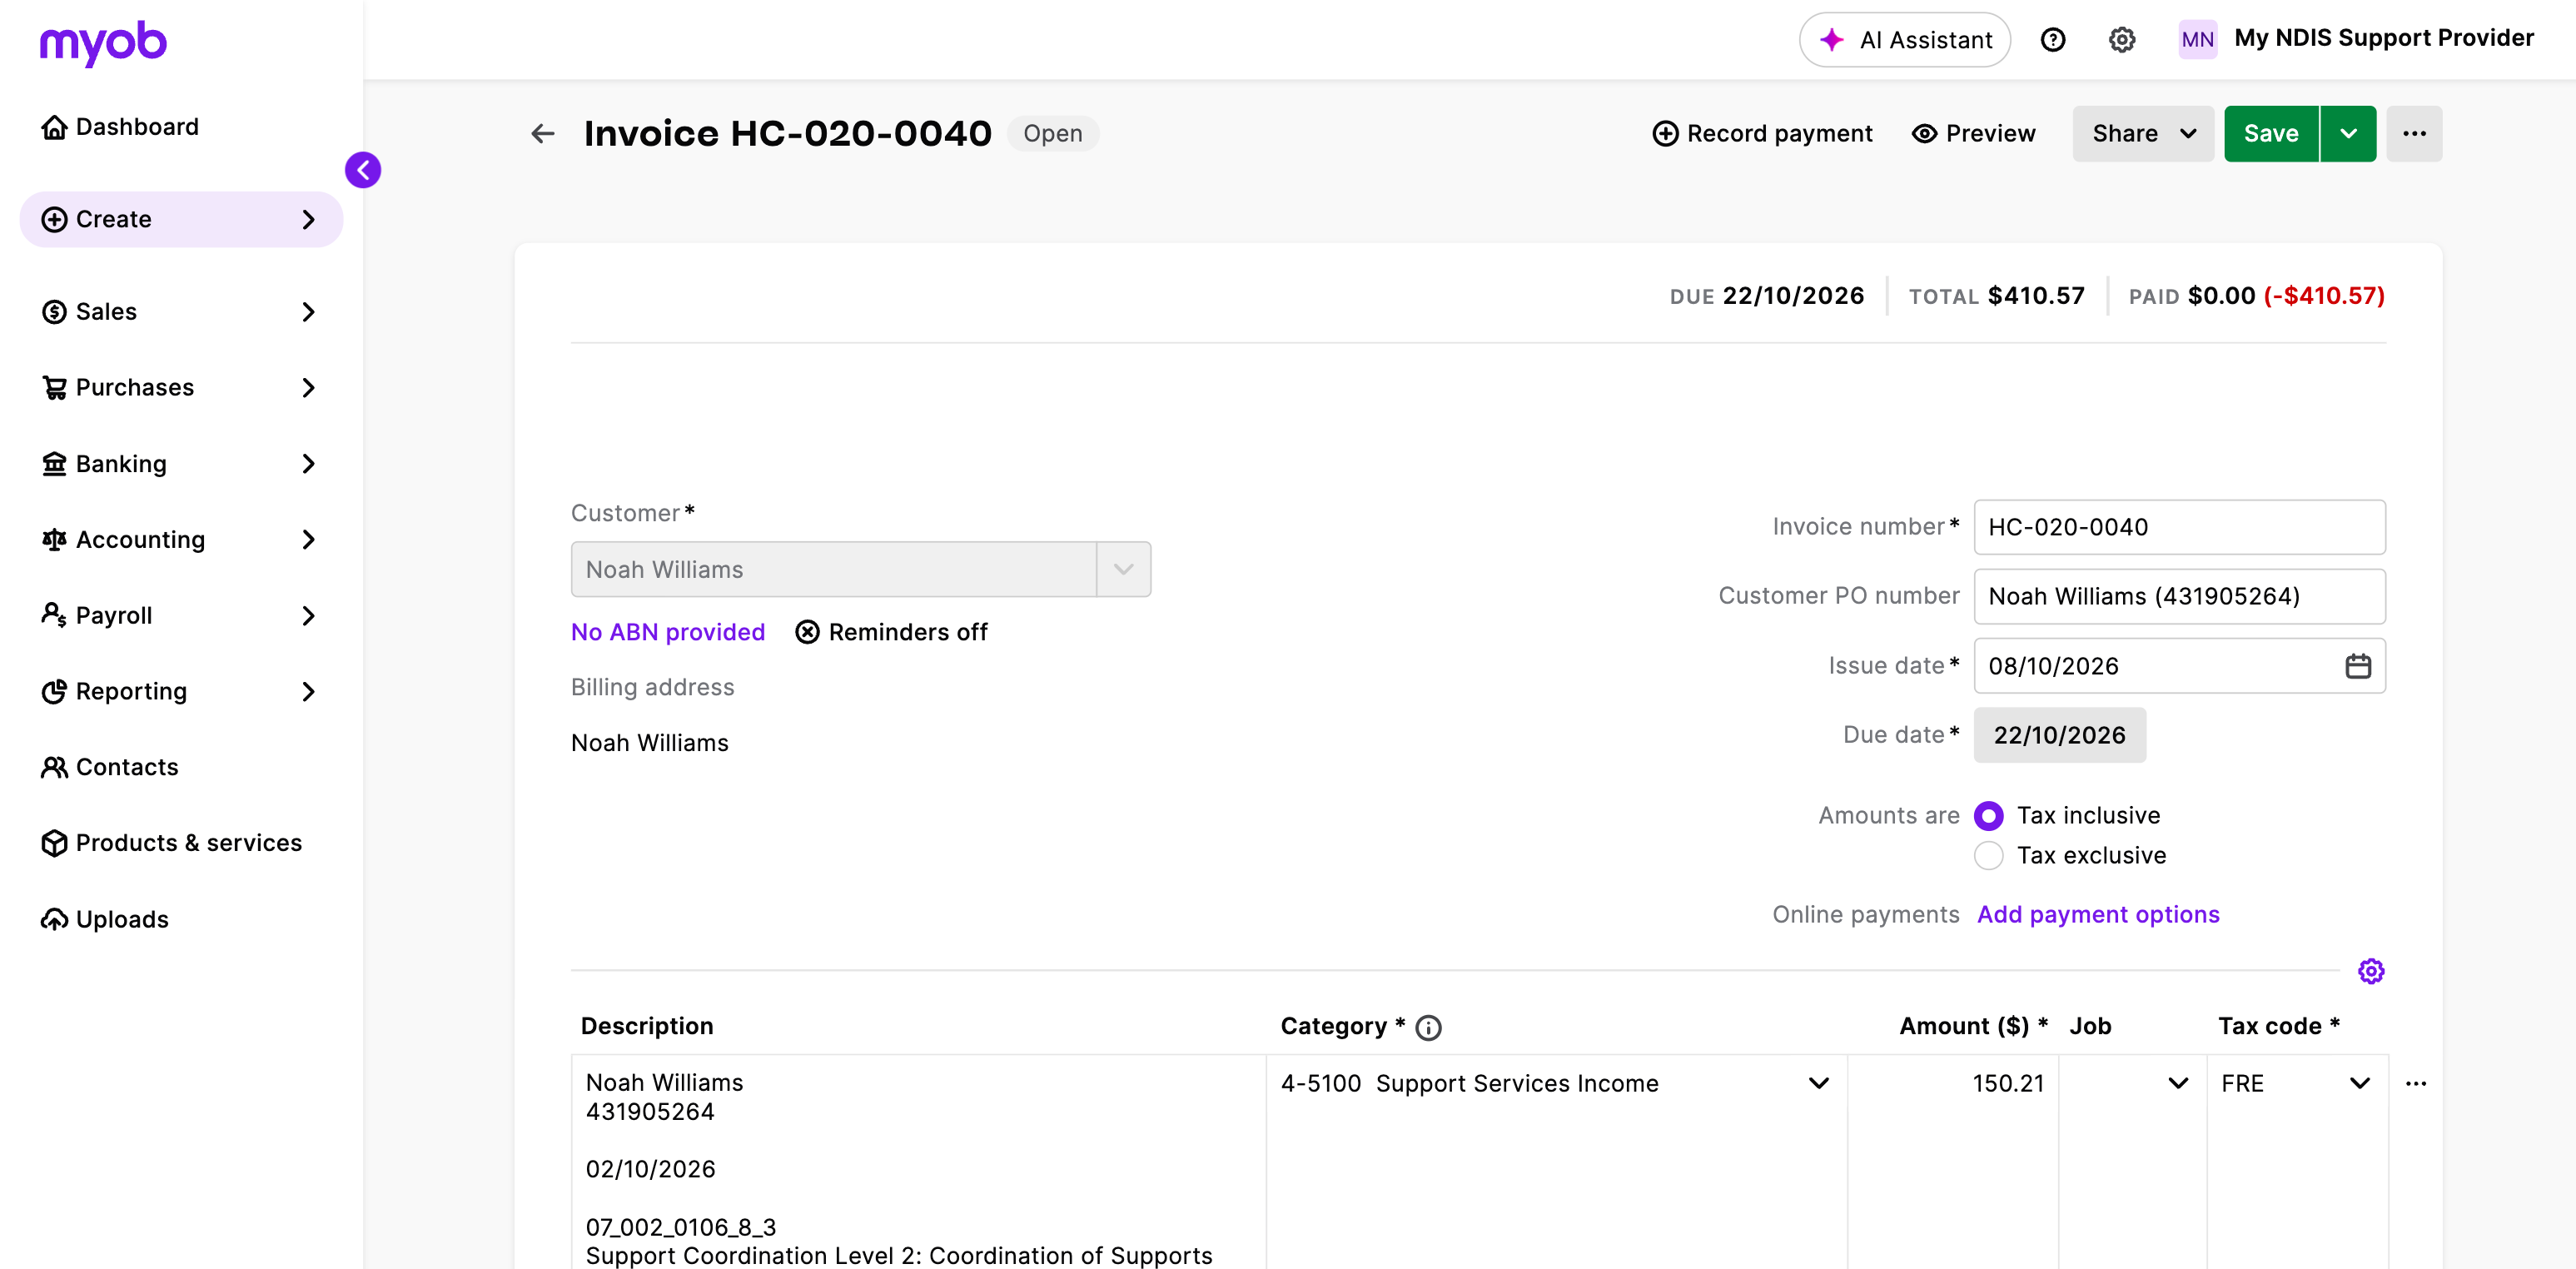
Task: Expand the Create menu
Action: [x=181, y=220]
